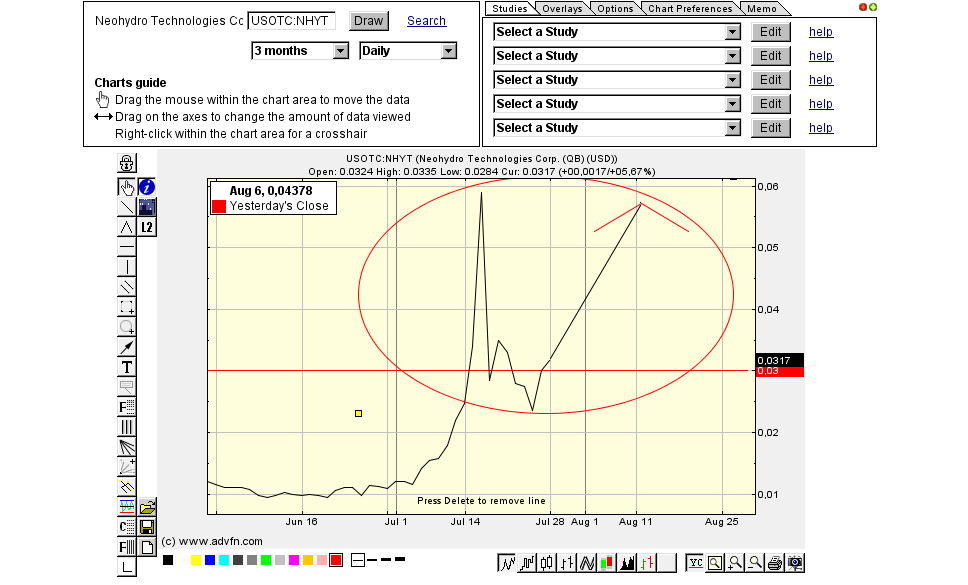Select the hand pan tool
This screenshot has width=968, height=585.
coord(127,186)
